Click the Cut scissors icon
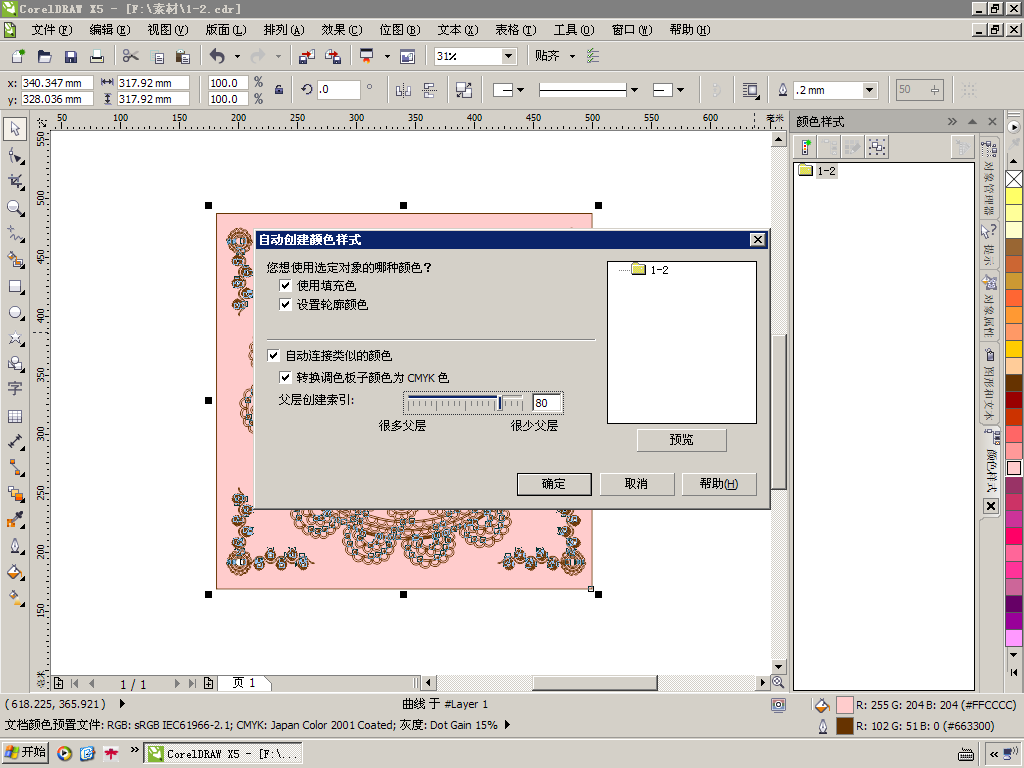This screenshot has width=1024, height=768. coord(131,56)
